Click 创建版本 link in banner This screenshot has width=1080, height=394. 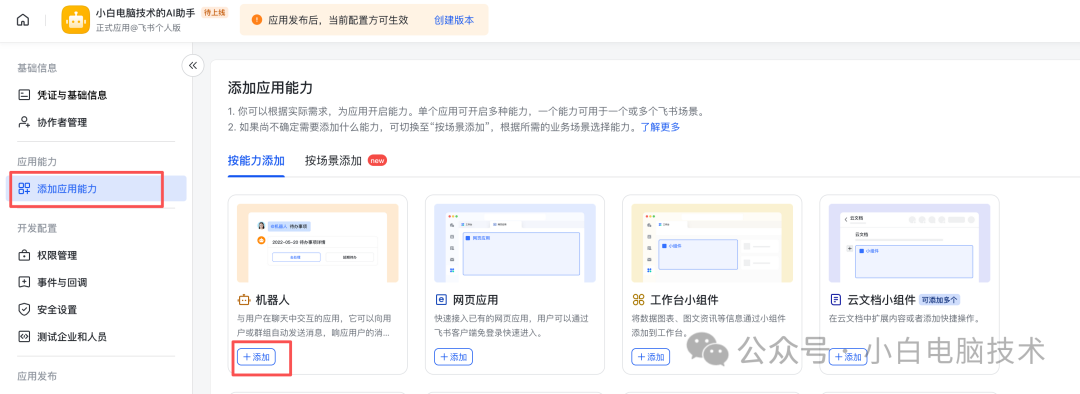(x=454, y=20)
